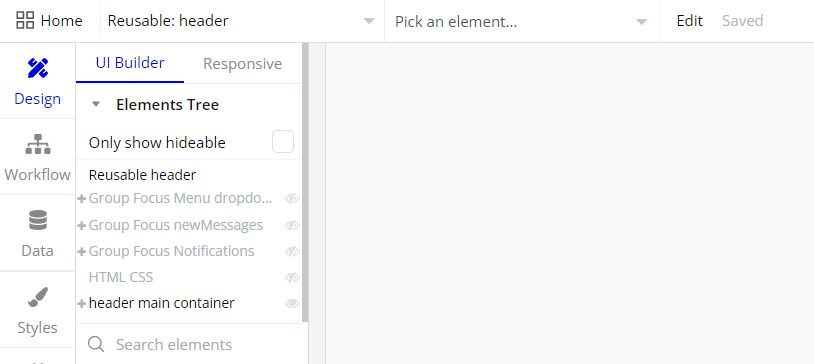Expand Group Focus Menu dropdown plus icon
Screen dimensions: 814x364
tap(82, 199)
